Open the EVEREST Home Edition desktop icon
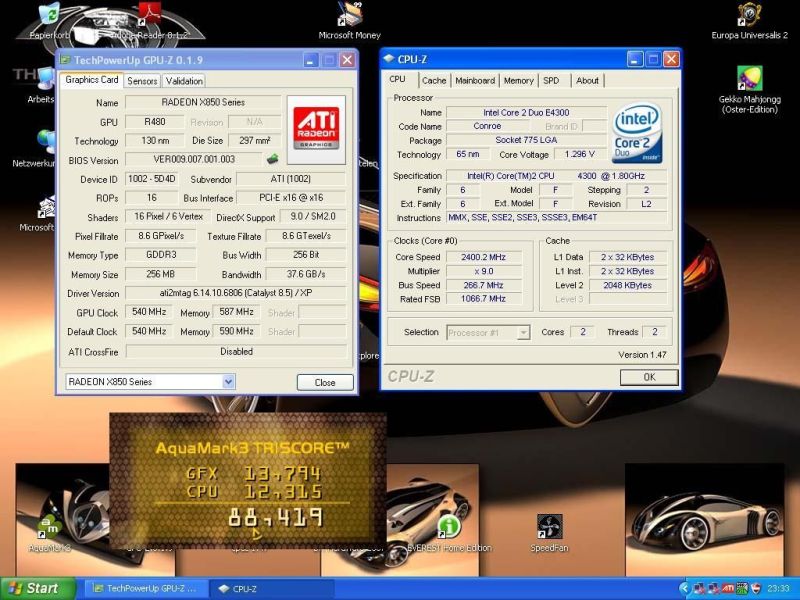This screenshot has height=600, width=800. [449, 534]
